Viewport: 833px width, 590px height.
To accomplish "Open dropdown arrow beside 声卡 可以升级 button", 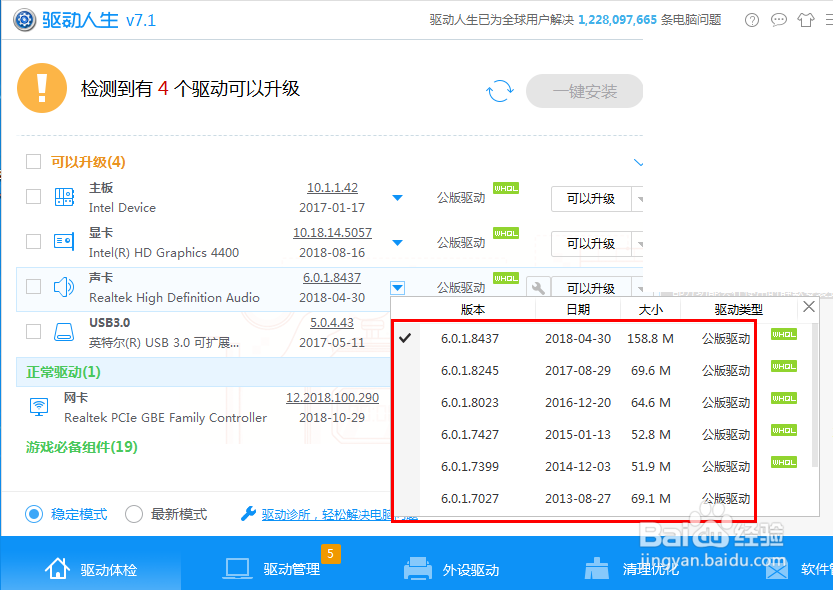I will point(638,287).
